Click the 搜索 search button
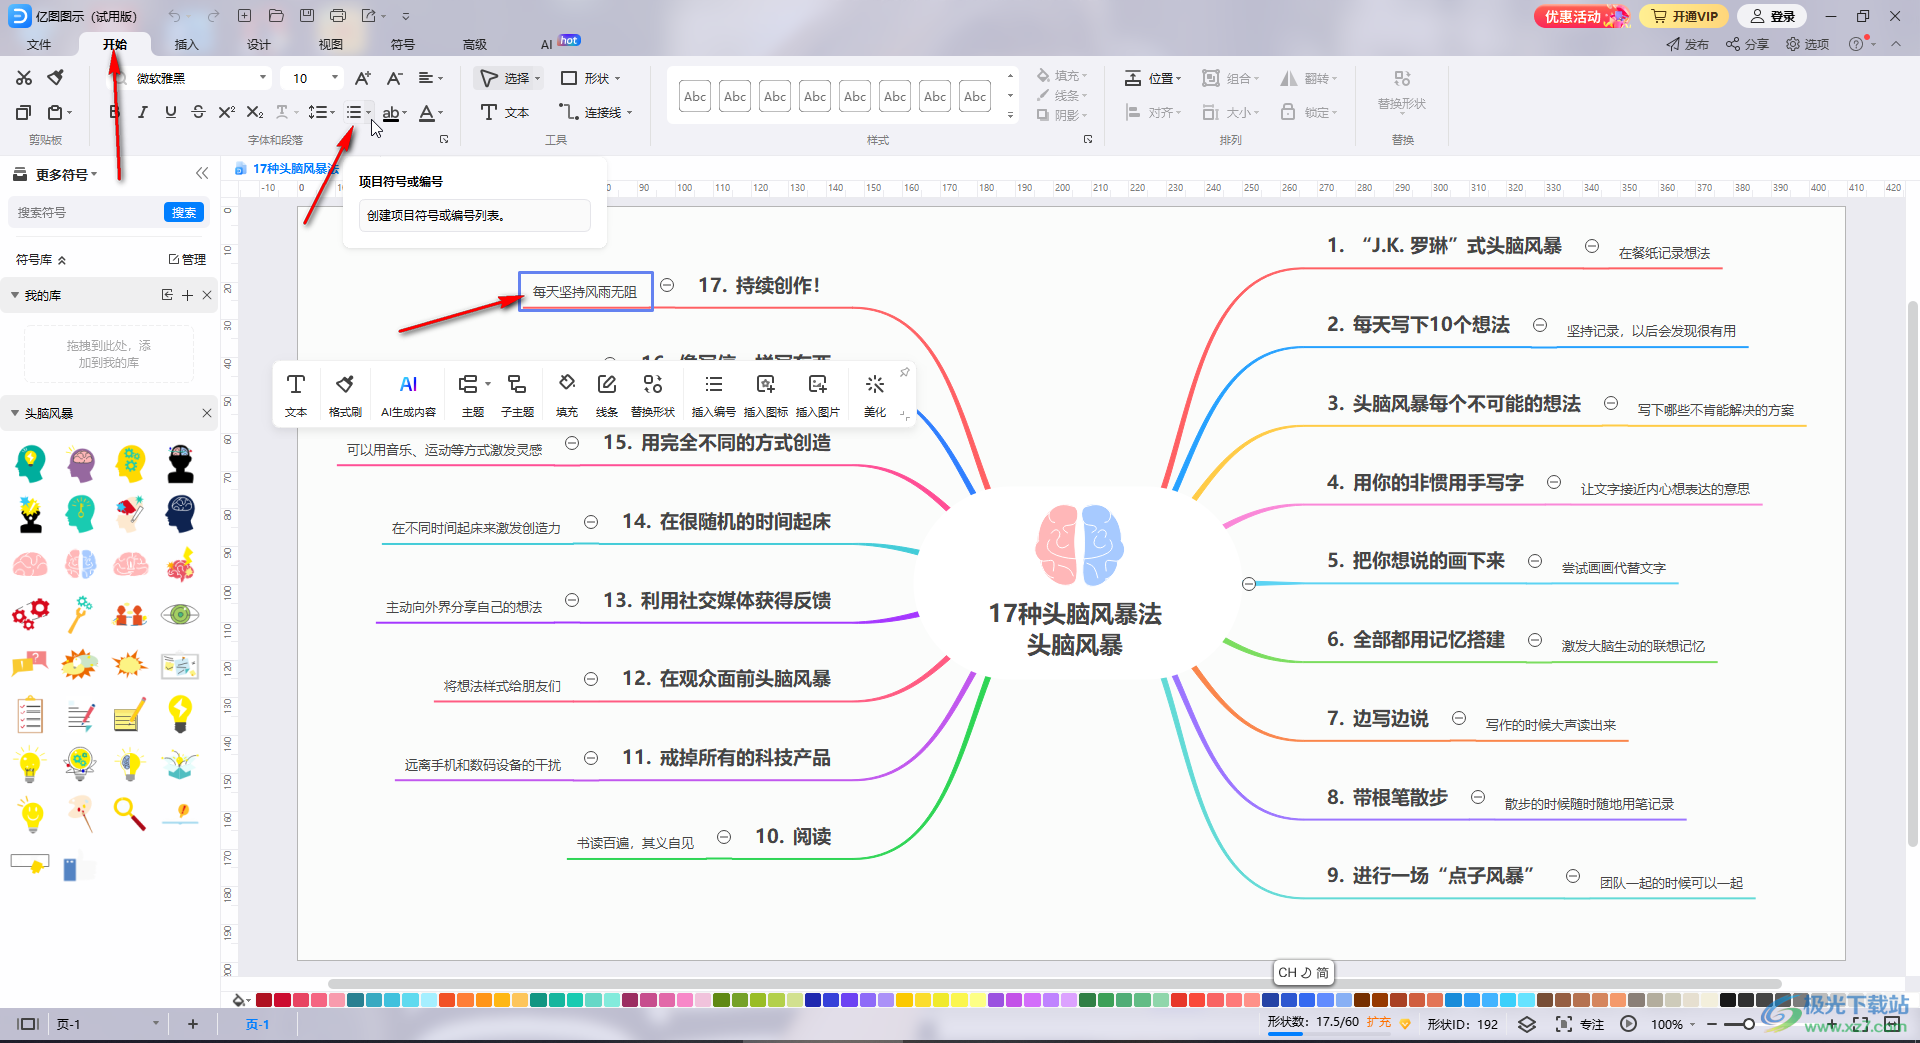1920x1043 pixels. (x=184, y=212)
